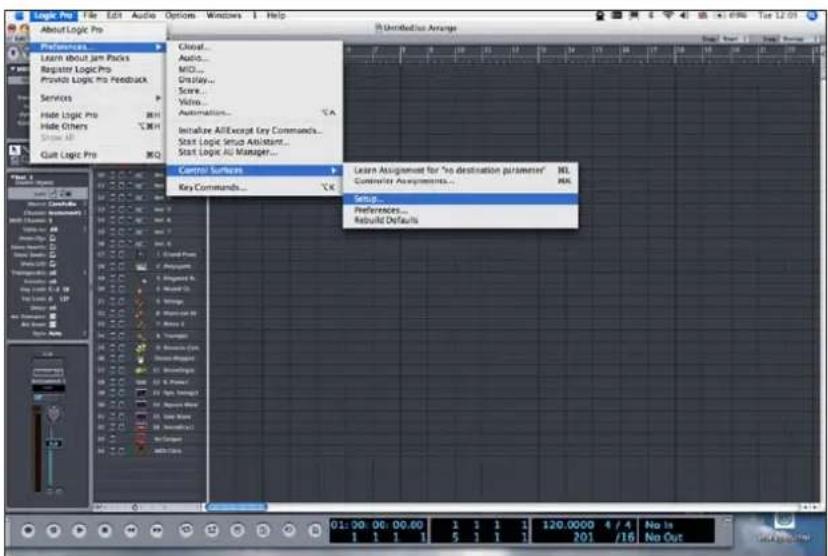Open Spotlight search icon in the menu bar
The width and height of the screenshot is (828, 556).
point(813,16)
